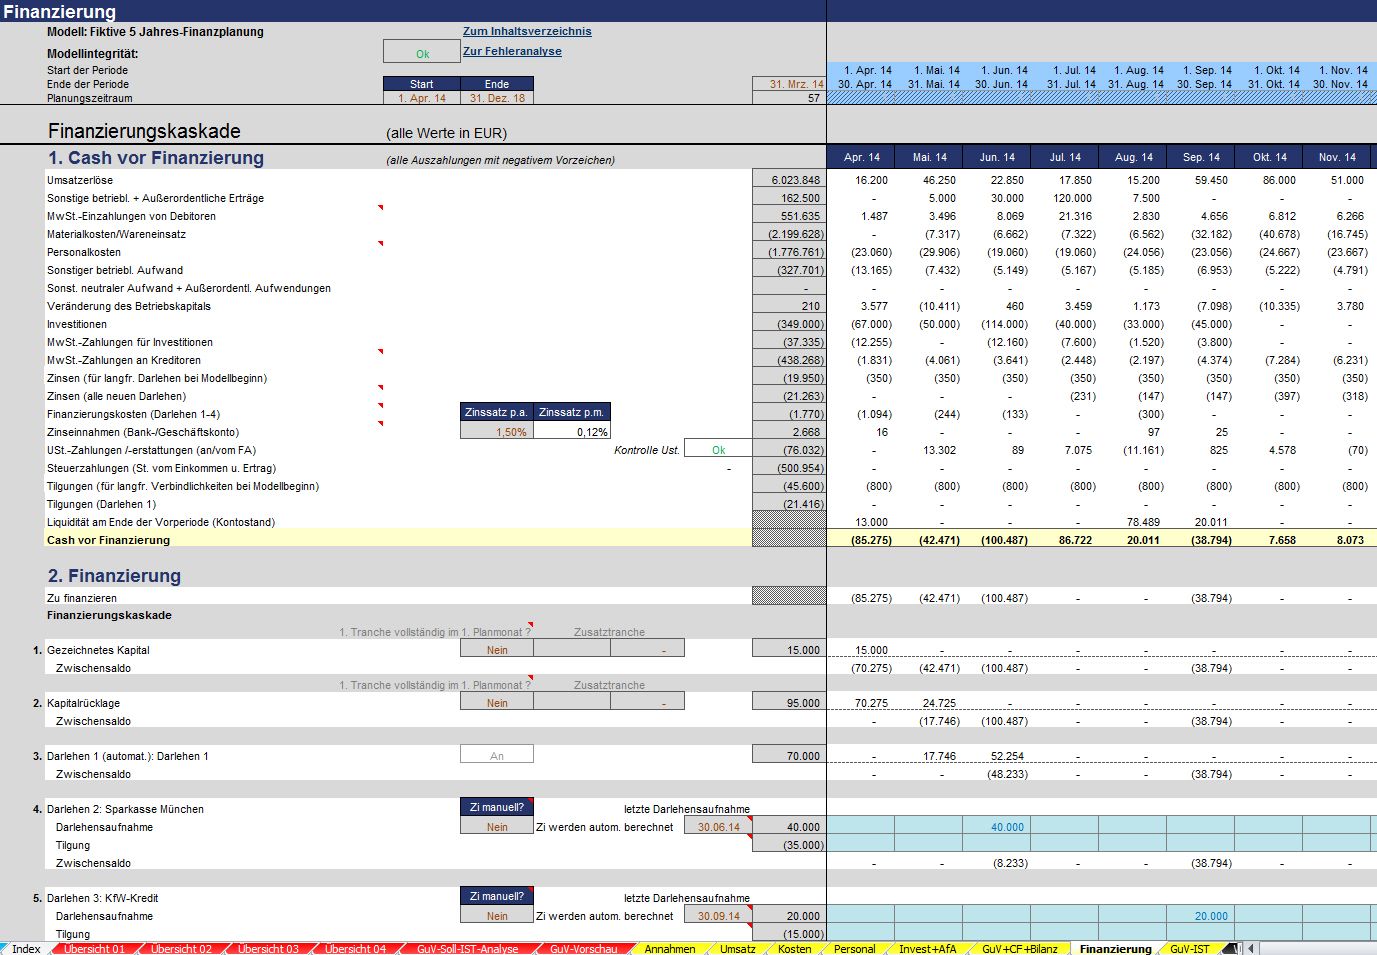Open the GuV-Soll-IST-Analyse sheet tab
This screenshot has height=955, width=1377.
[467, 949]
